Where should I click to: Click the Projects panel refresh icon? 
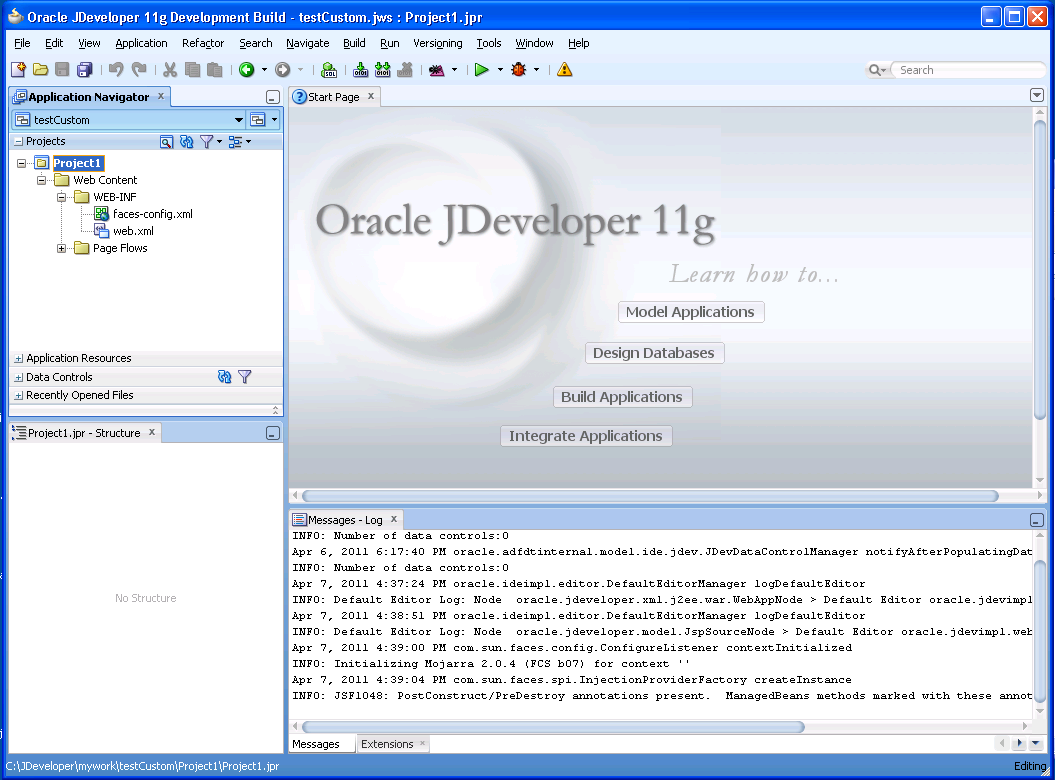186,141
